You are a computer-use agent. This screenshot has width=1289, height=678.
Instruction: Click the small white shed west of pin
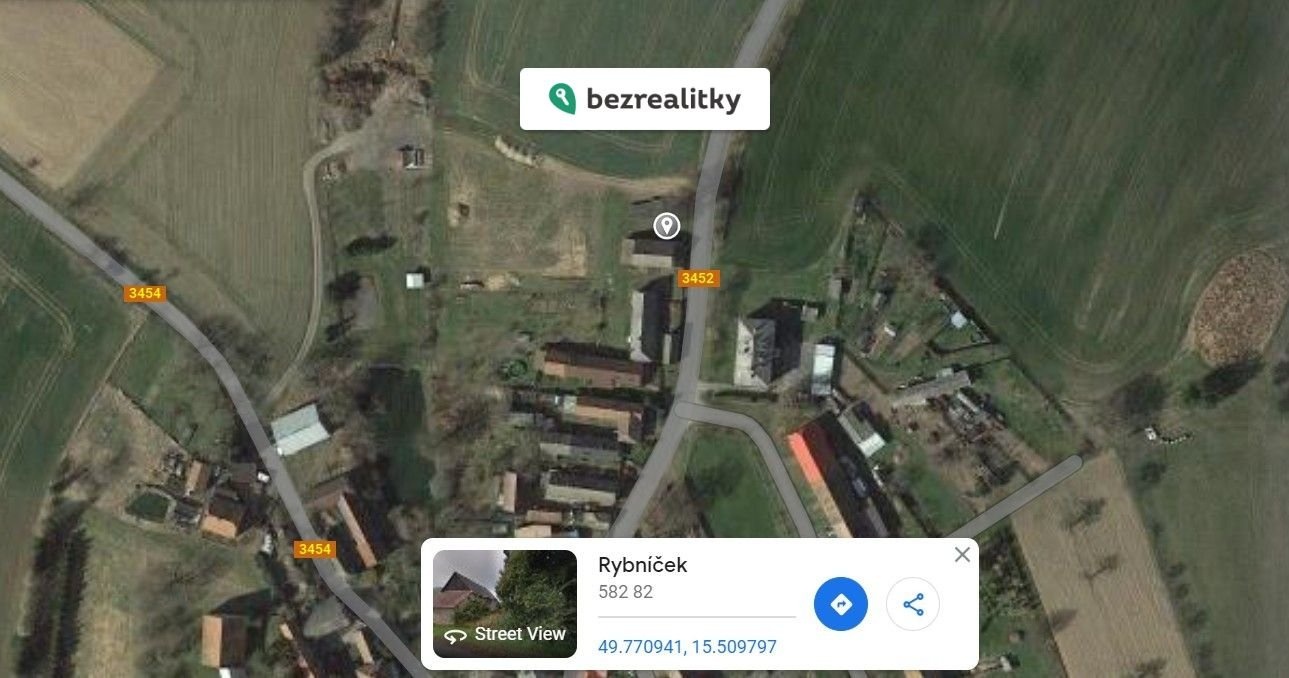[x=415, y=280]
